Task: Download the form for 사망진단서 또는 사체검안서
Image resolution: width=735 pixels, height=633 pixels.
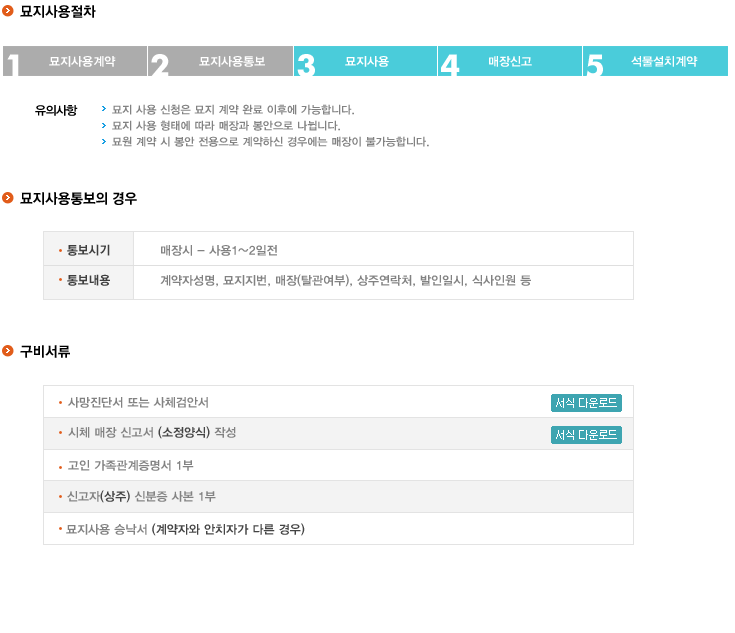Action: pyautogui.click(x=586, y=403)
